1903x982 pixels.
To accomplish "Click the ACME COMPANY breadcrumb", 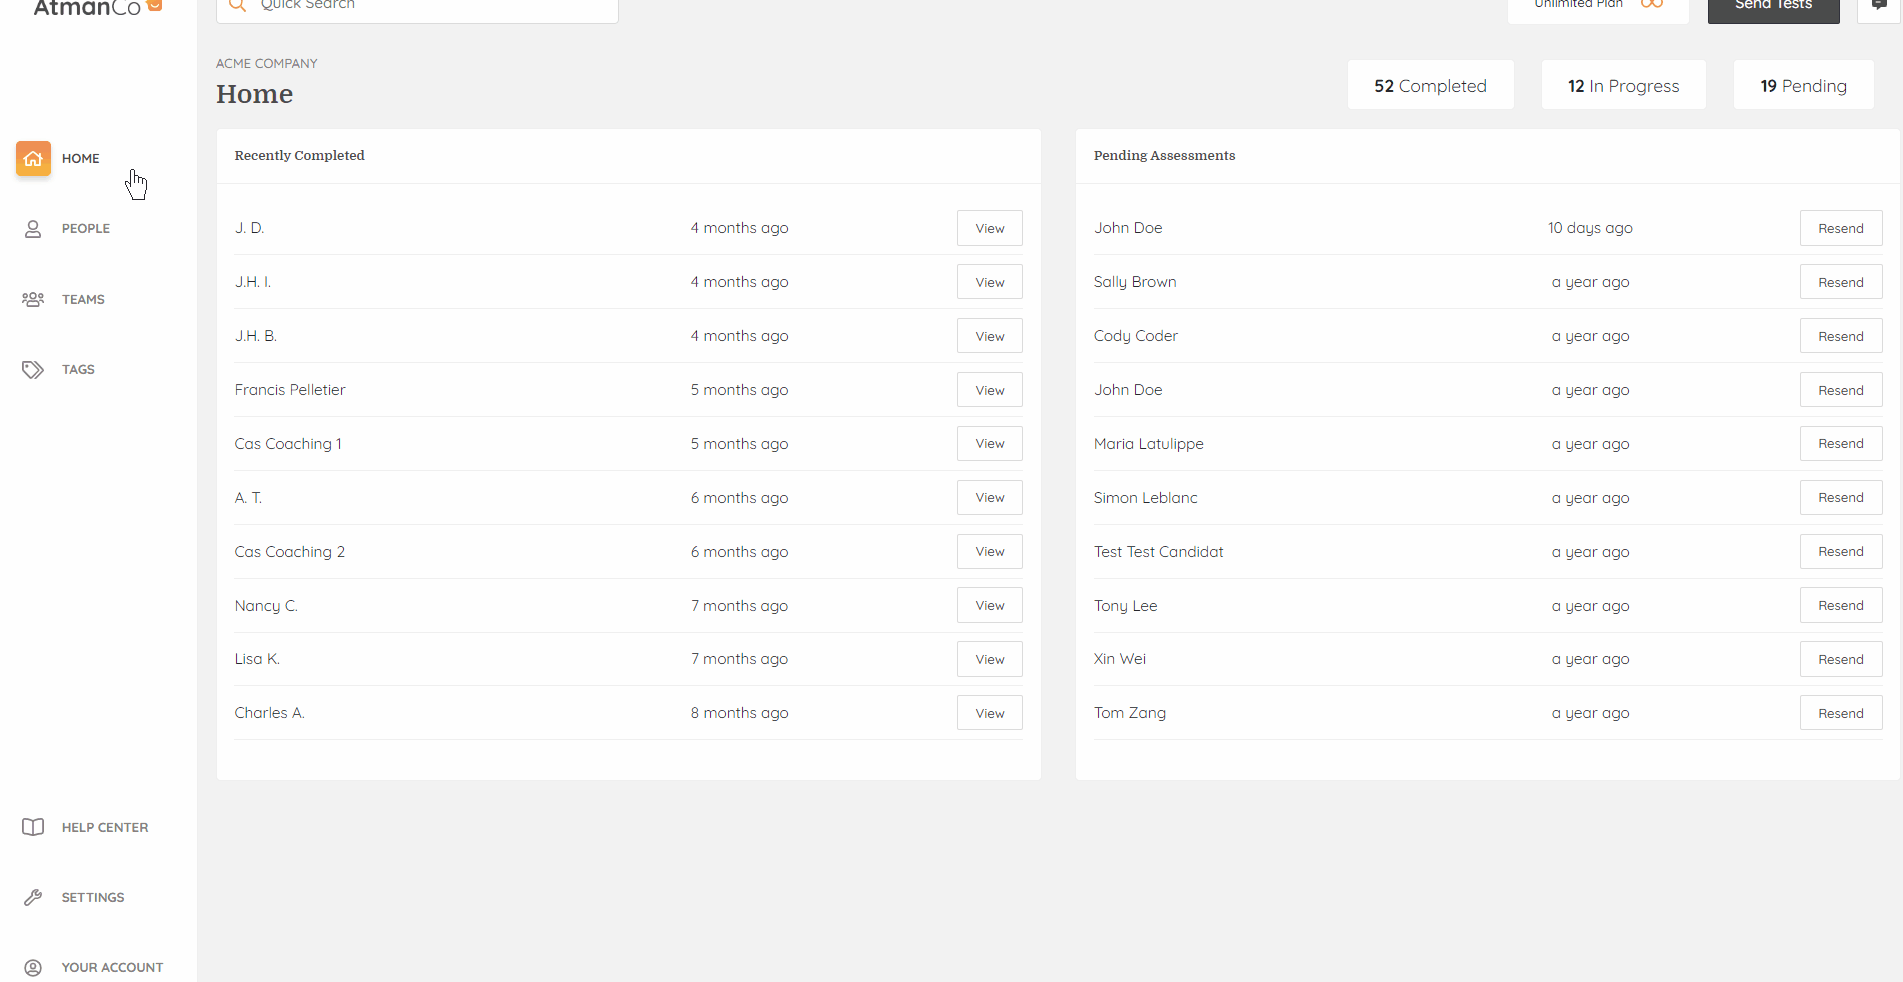I will tap(267, 63).
